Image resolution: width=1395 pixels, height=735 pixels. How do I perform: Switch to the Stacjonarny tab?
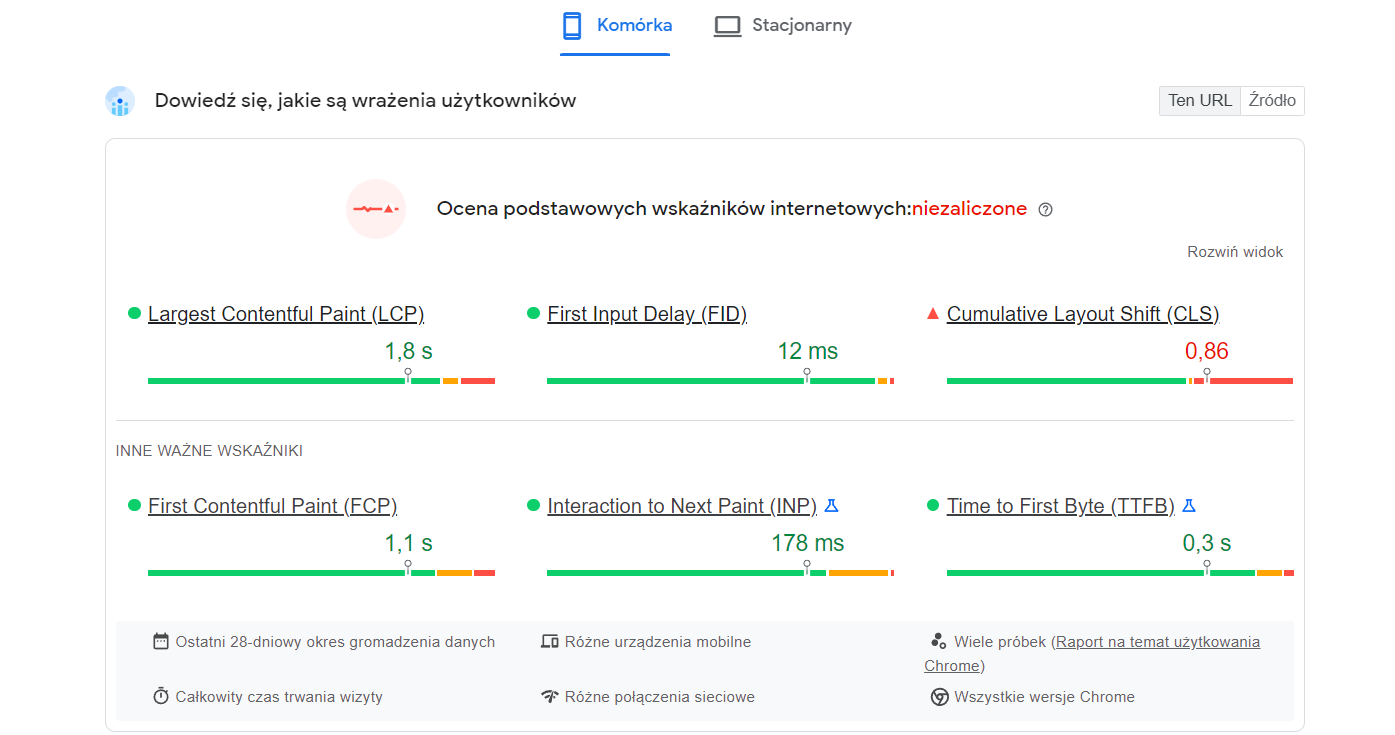(783, 27)
